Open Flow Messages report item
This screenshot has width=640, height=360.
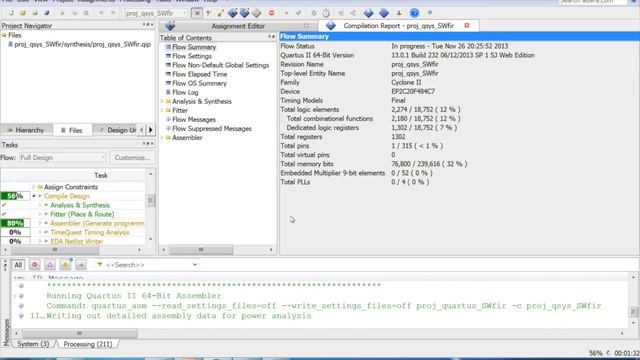click(x=194, y=120)
